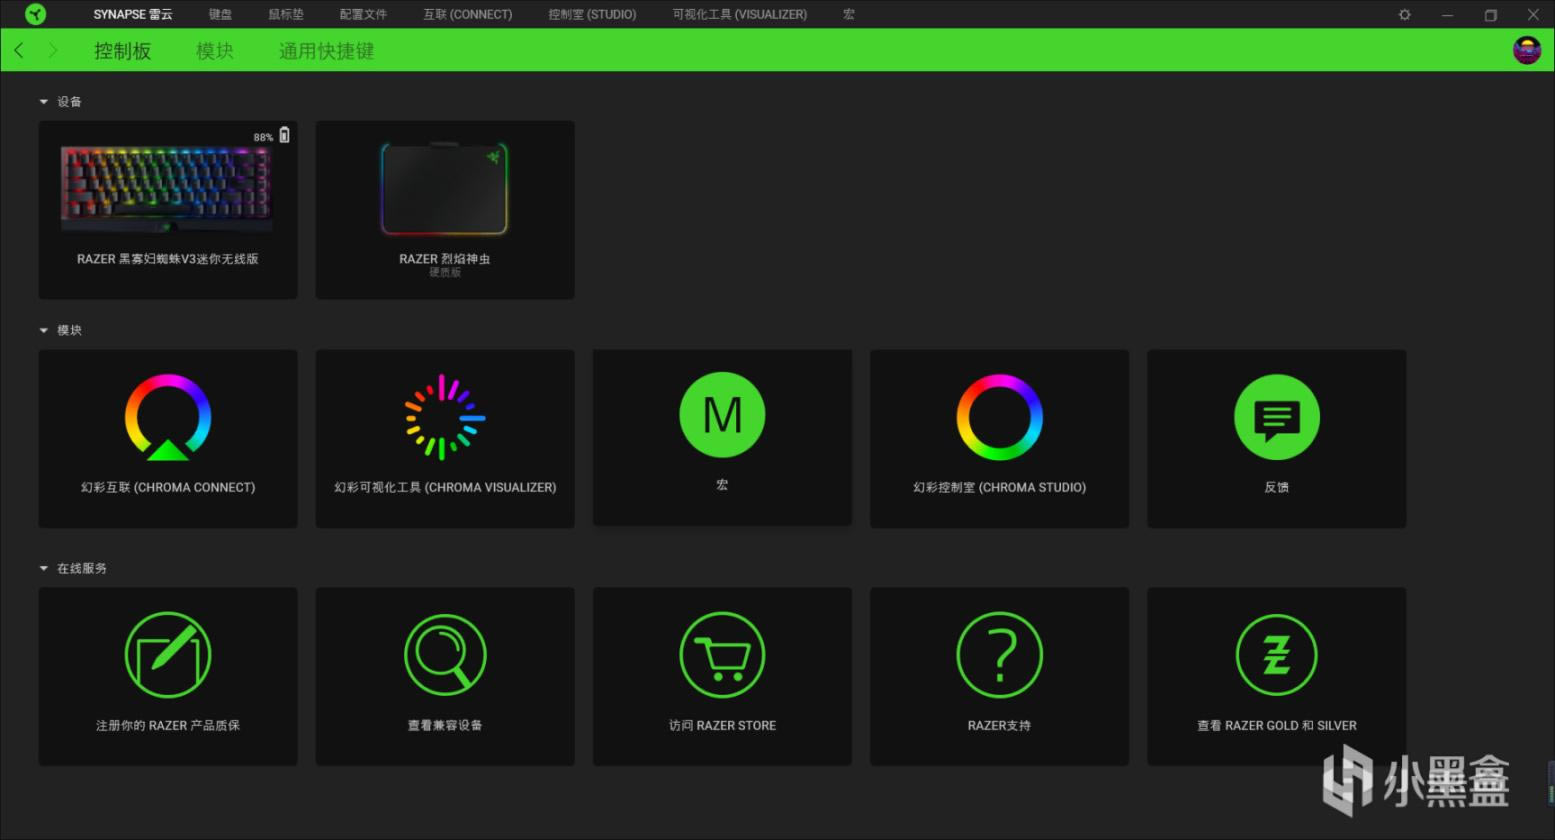The image size is (1555, 840).
Task: Switch to the 模块 tab
Action: click(x=214, y=51)
